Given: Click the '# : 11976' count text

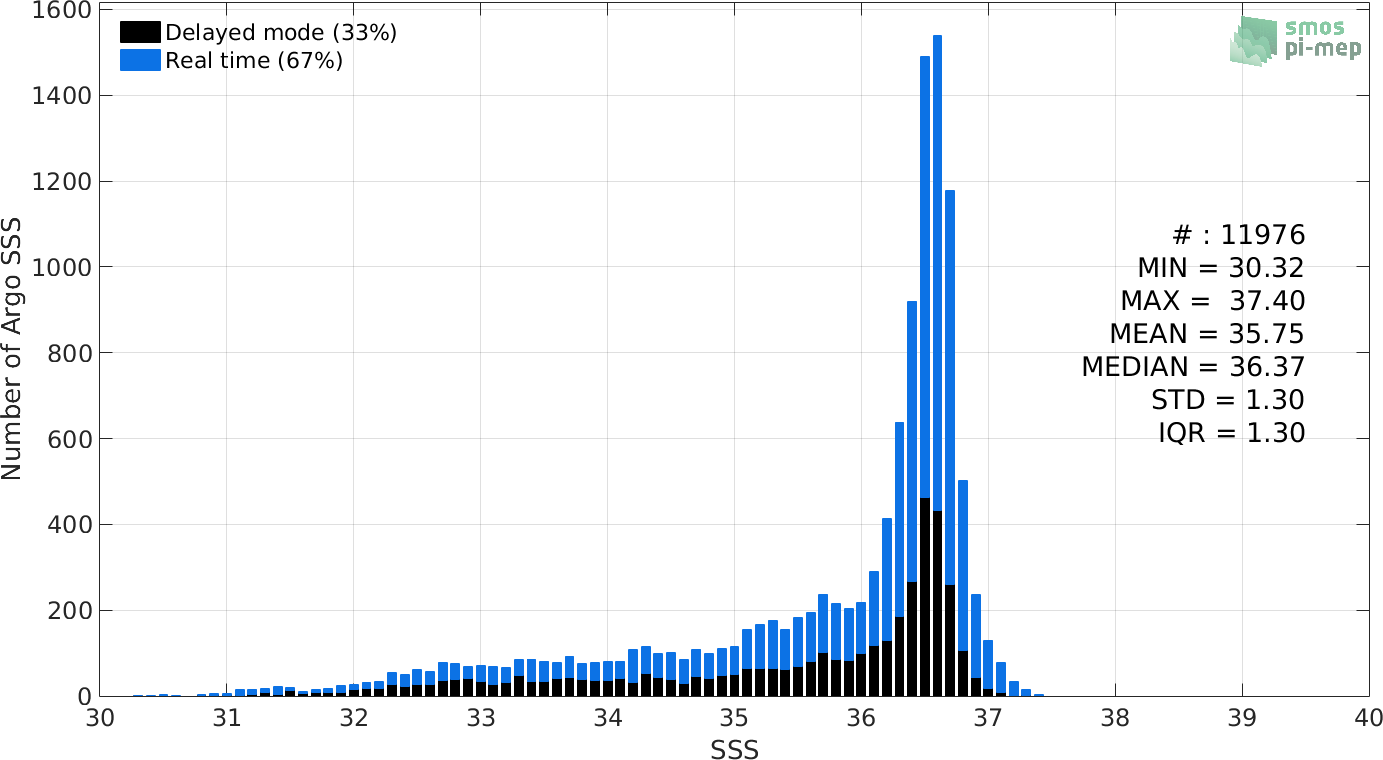Looking at the screenshot, I should [x=1239, y=235].
